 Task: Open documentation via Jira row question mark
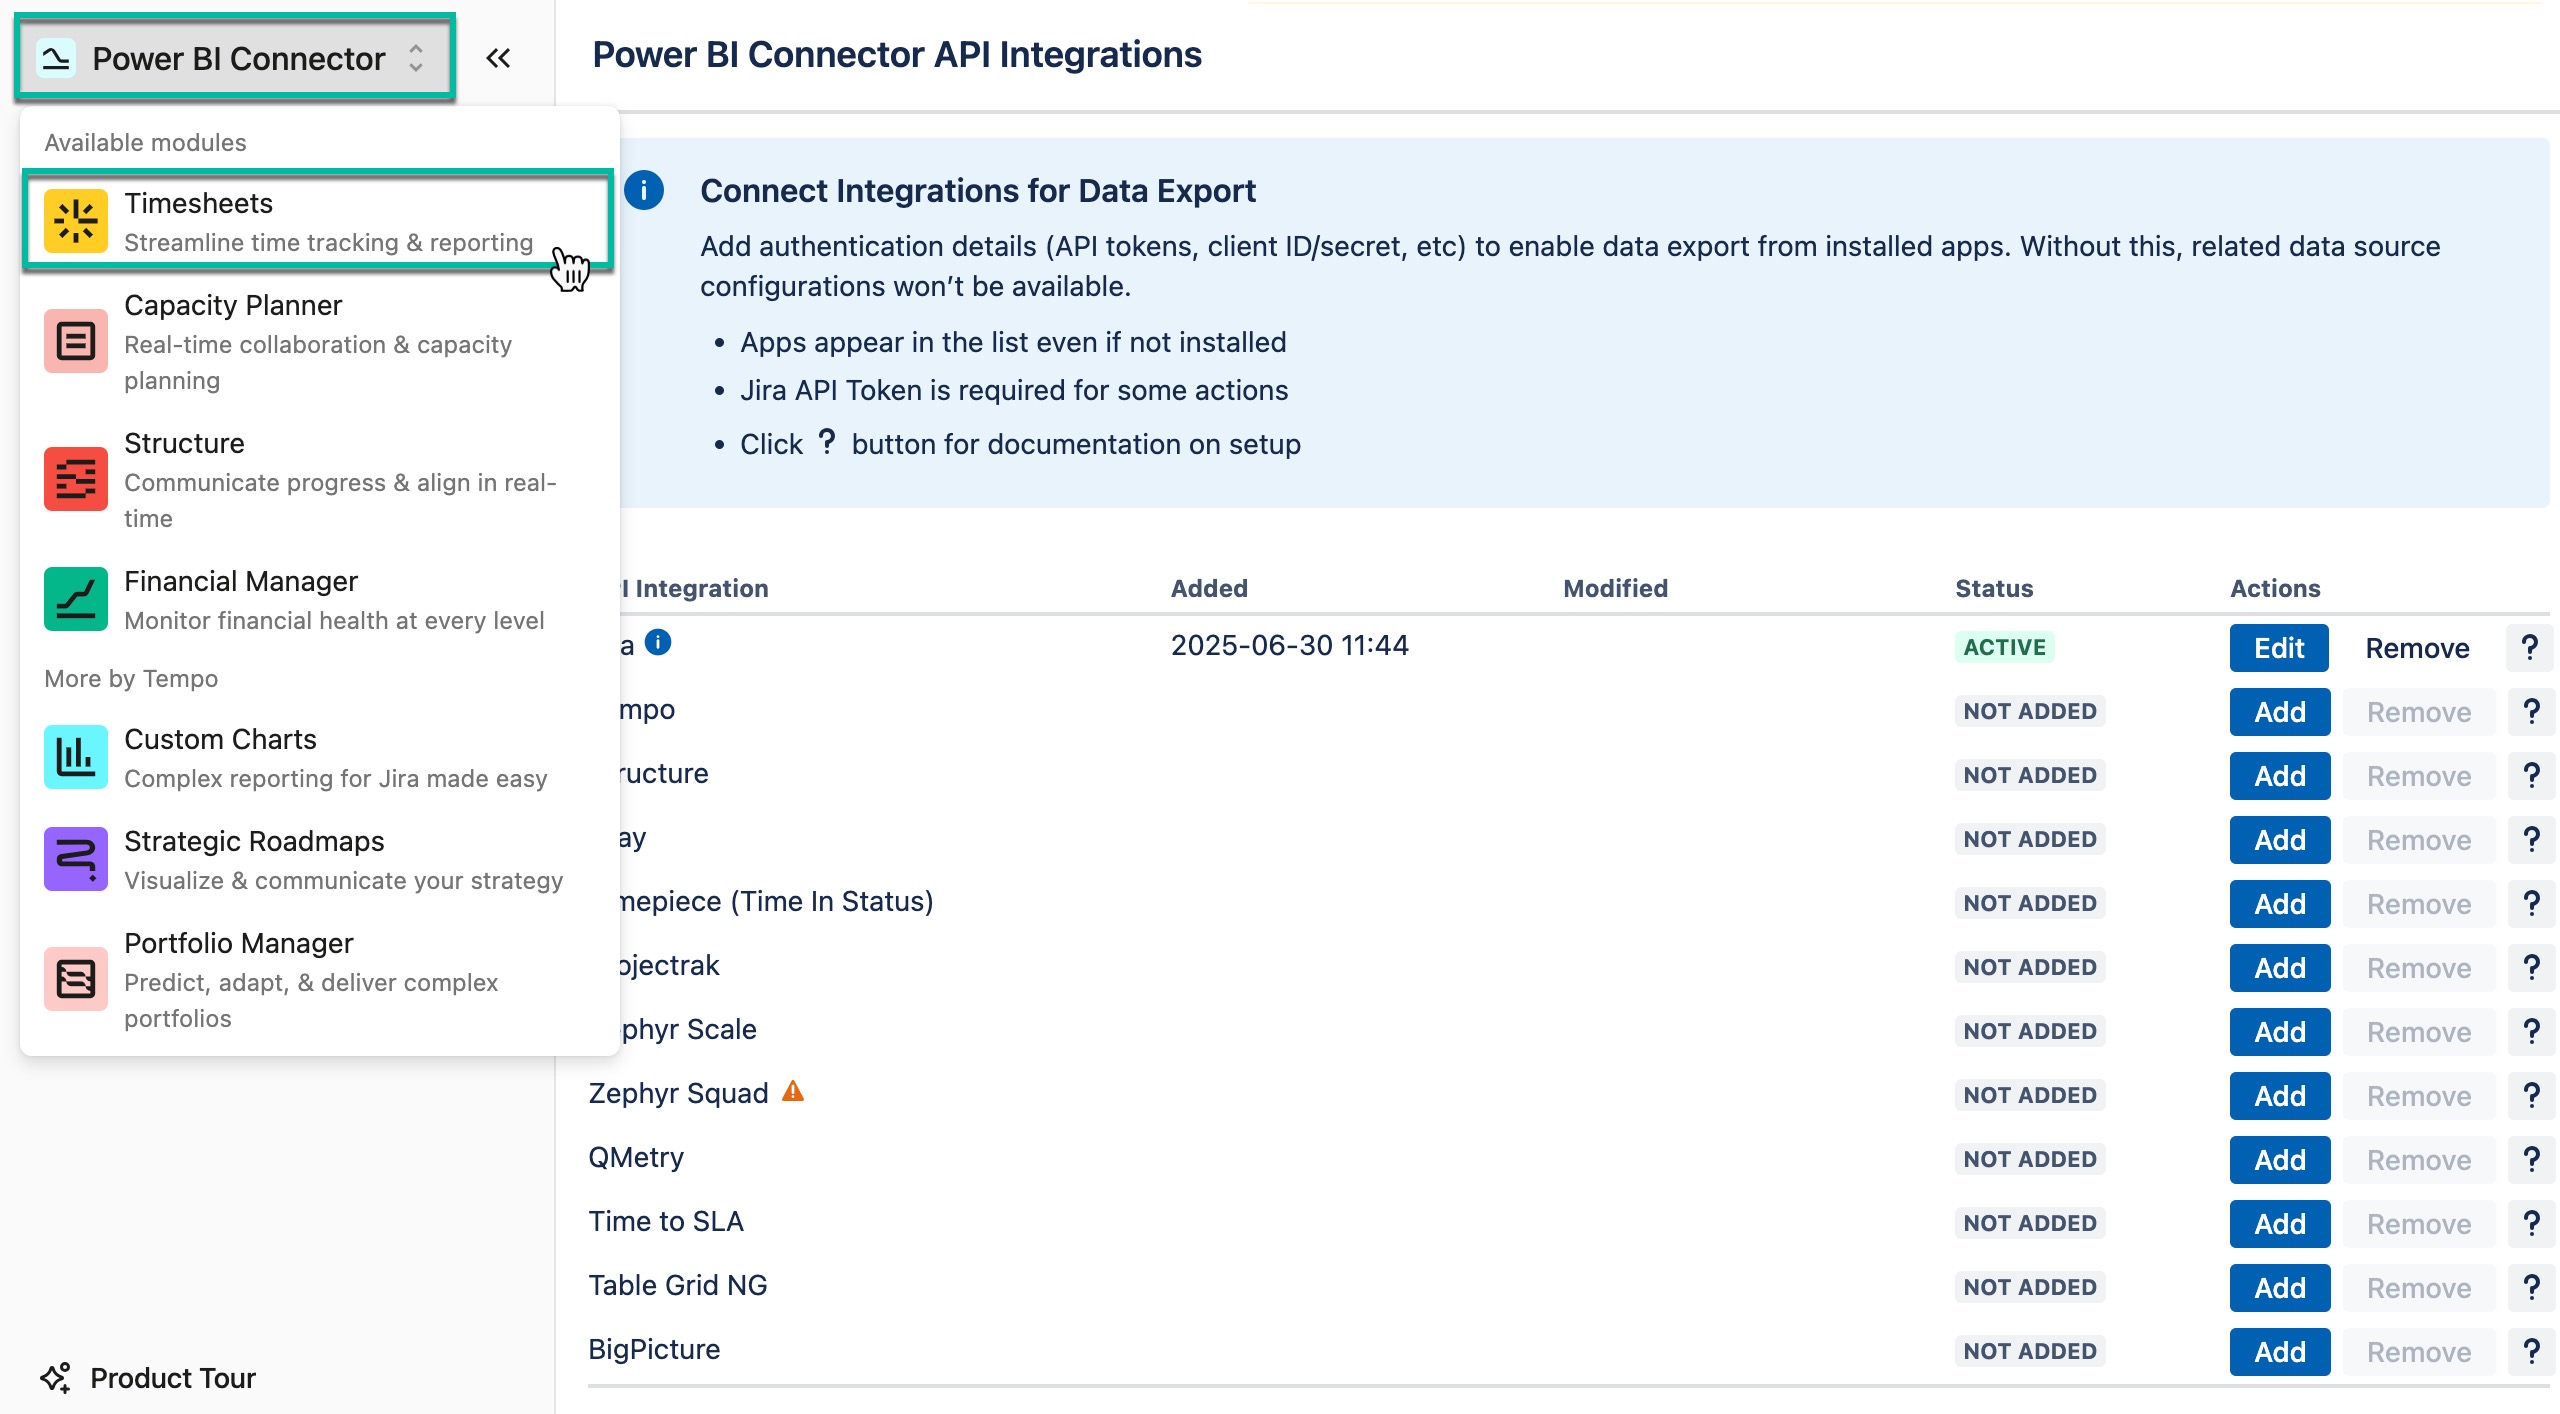coord(2531,647)
